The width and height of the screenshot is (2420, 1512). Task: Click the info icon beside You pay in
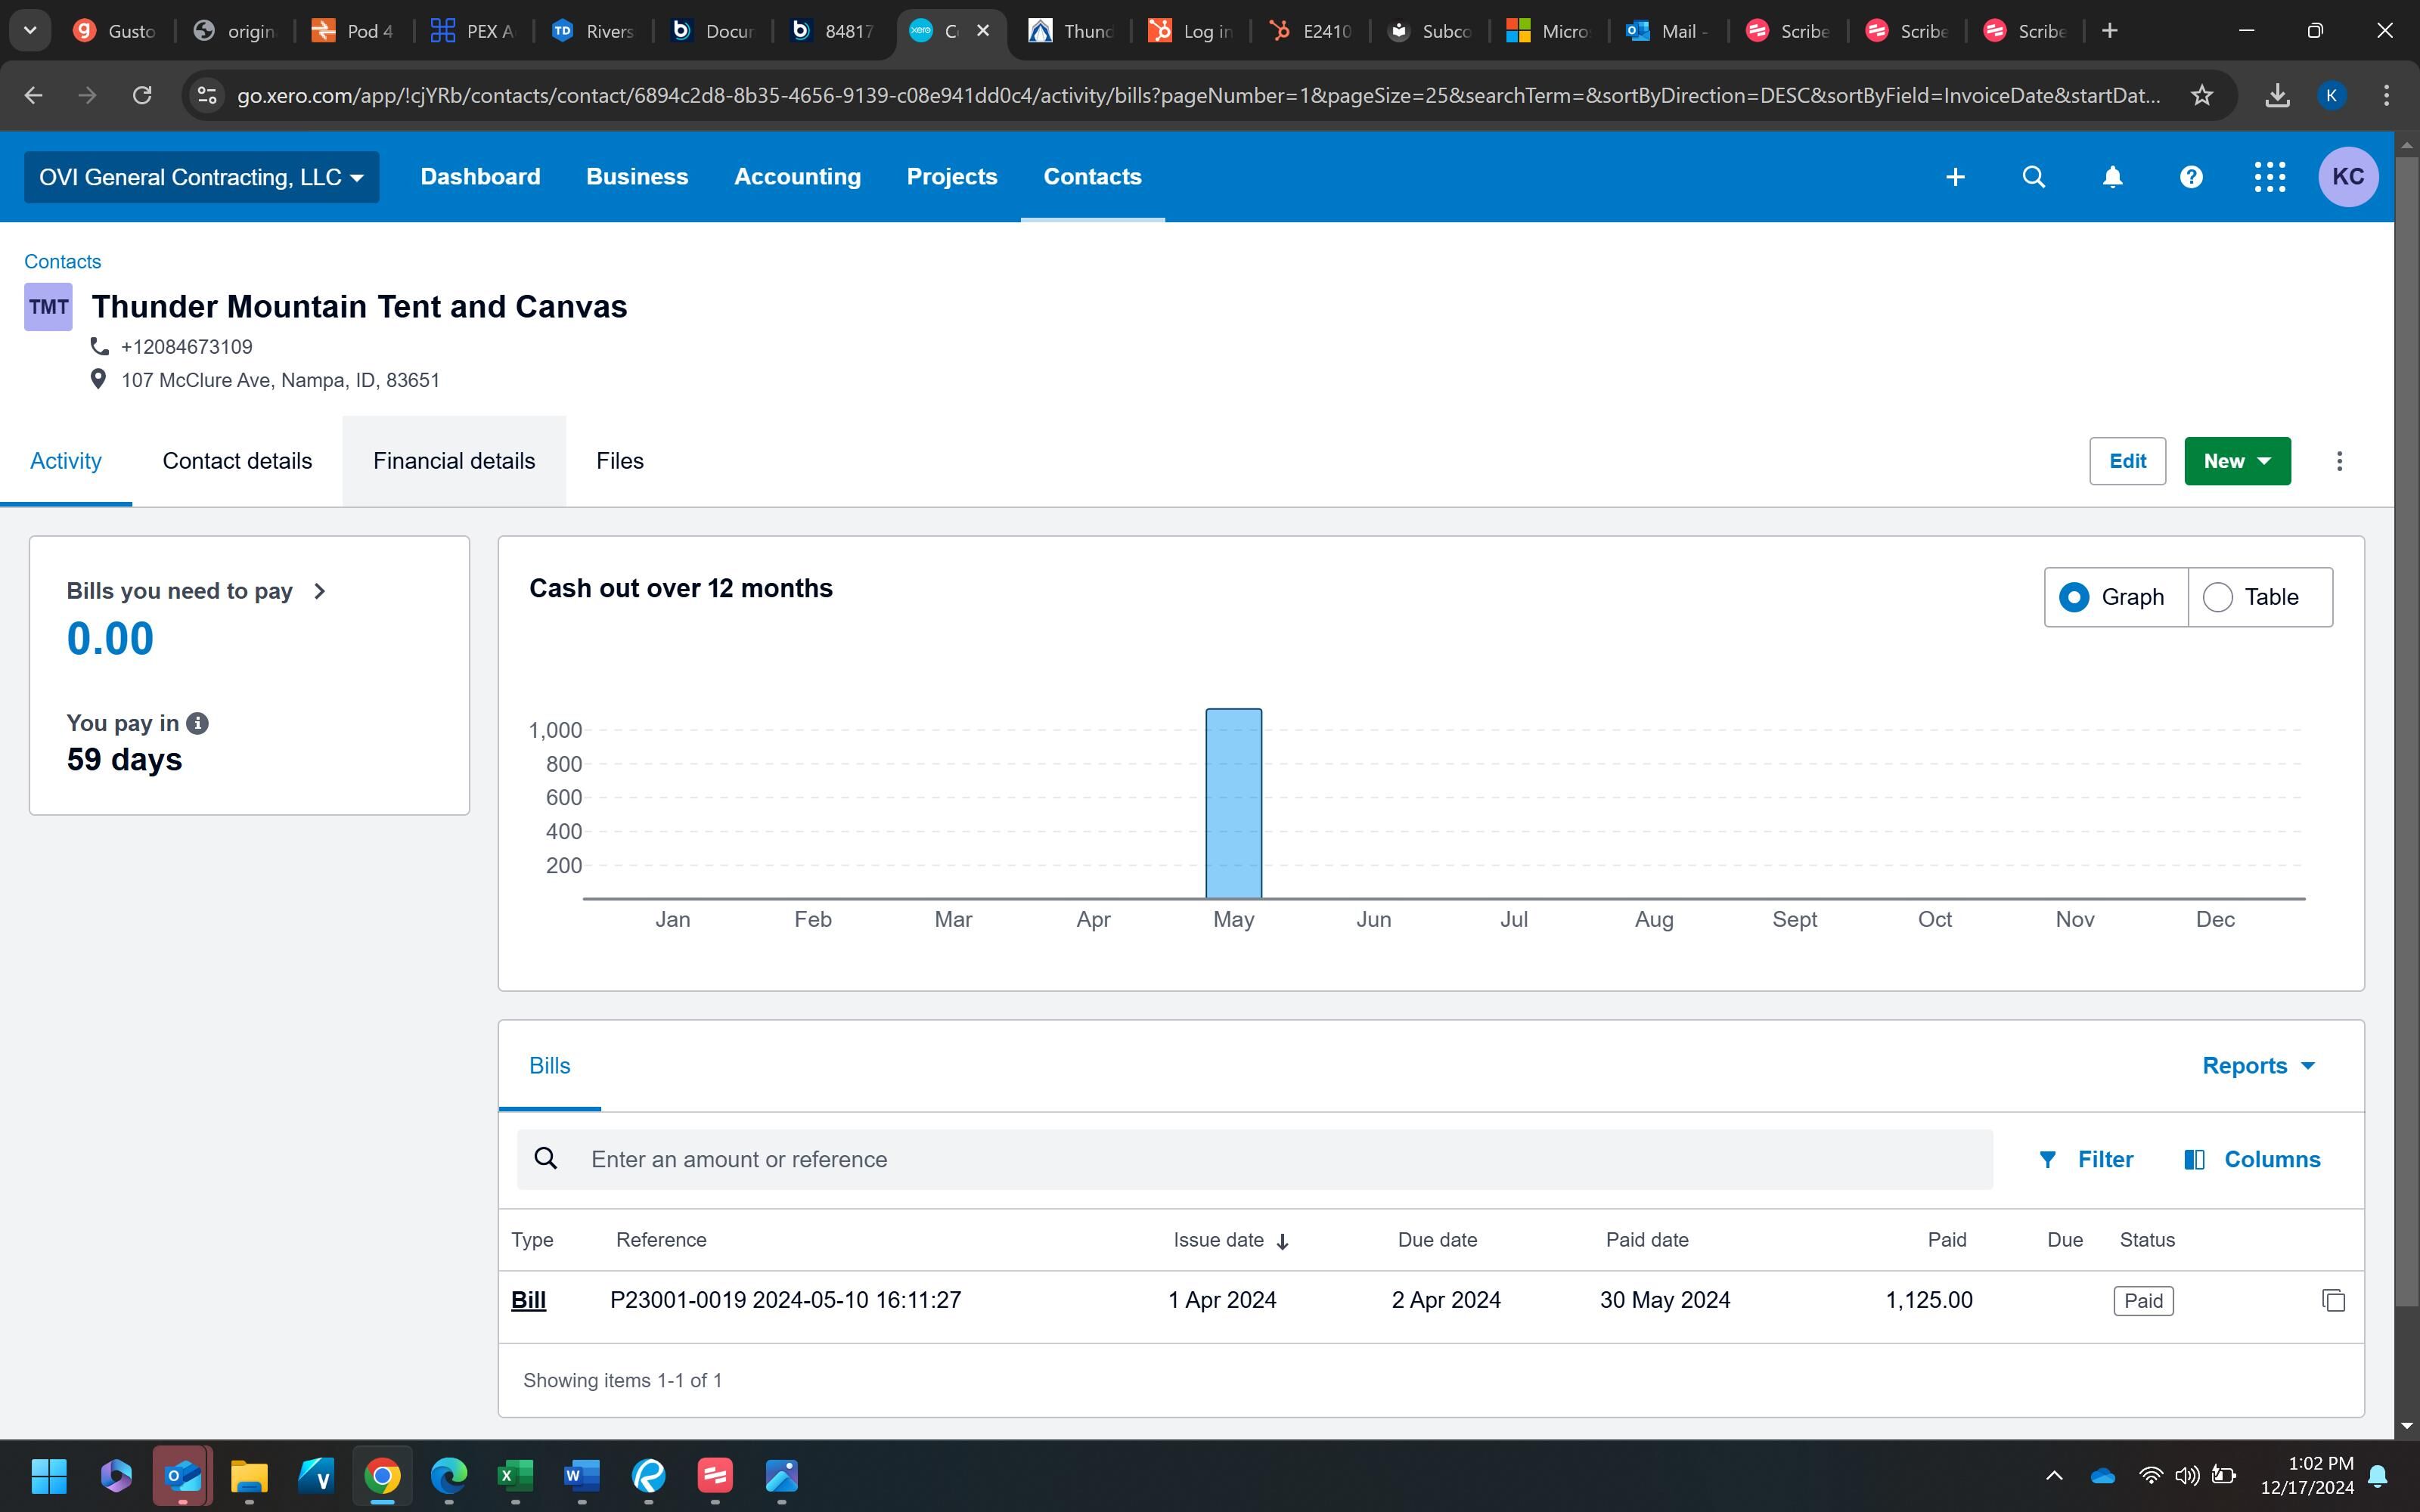click(x=198, y=723)
